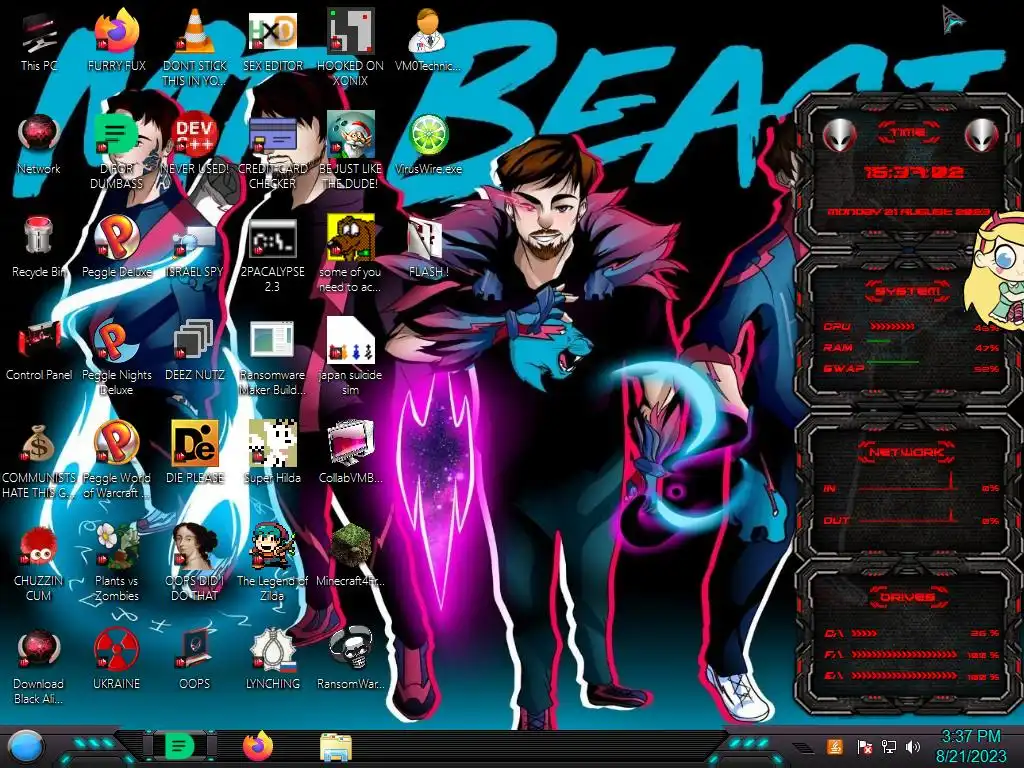This screenshot has width=1024, height=768.
Task: Open the green D FOR DUMBASS icon
Action: coord(116,150)
